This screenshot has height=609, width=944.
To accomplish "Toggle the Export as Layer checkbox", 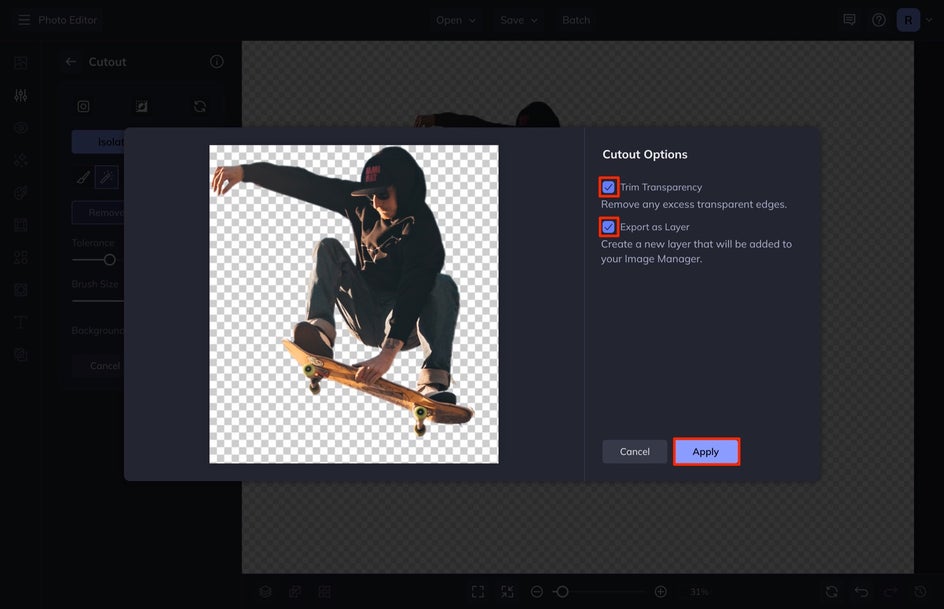I will click(x=609, y=227).
